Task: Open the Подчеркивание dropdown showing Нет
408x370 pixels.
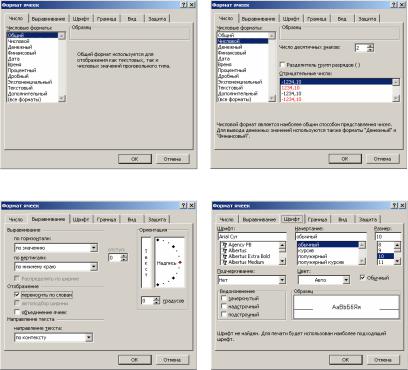Action: [282, 280]
